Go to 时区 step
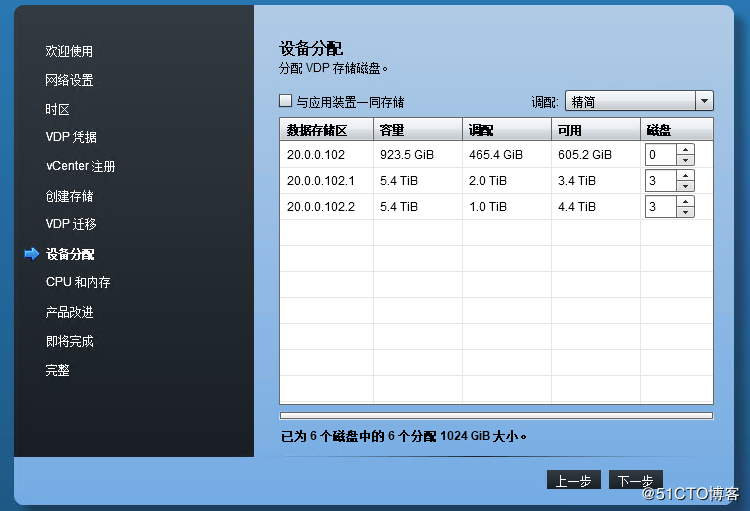Image resolution: width=750 pixels, height=511 pixels. pyautogui.click(x=57, y=109)
